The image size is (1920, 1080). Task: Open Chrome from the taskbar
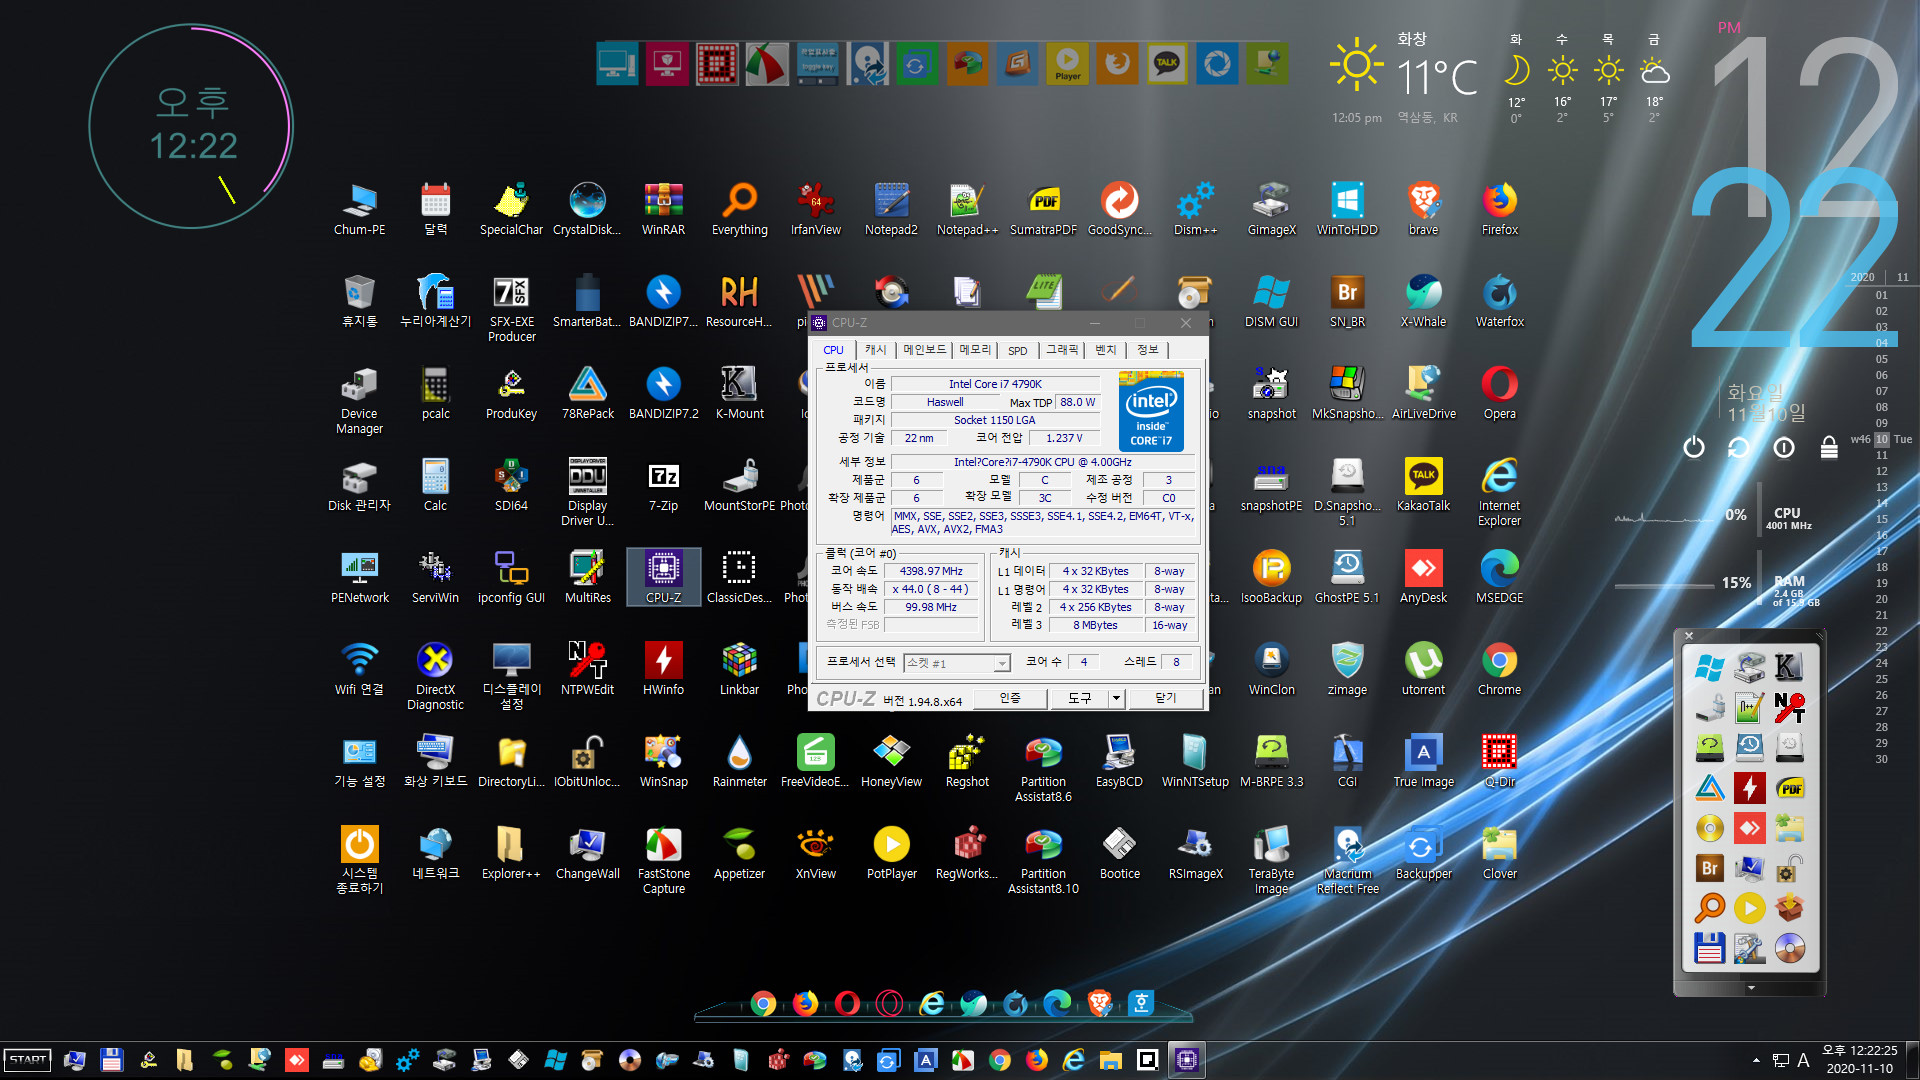click(999, 1060)
